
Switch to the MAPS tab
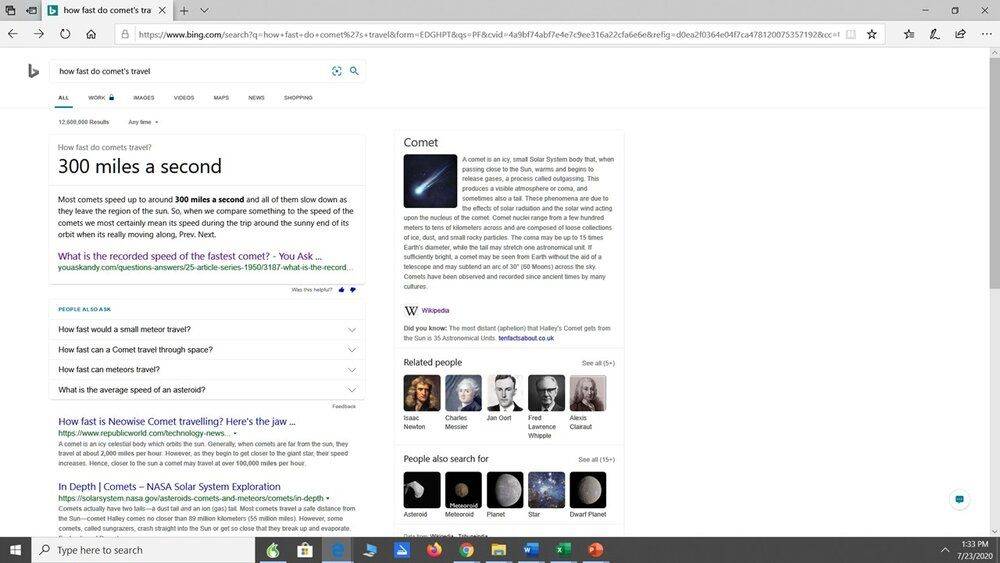tap(221, 98)
